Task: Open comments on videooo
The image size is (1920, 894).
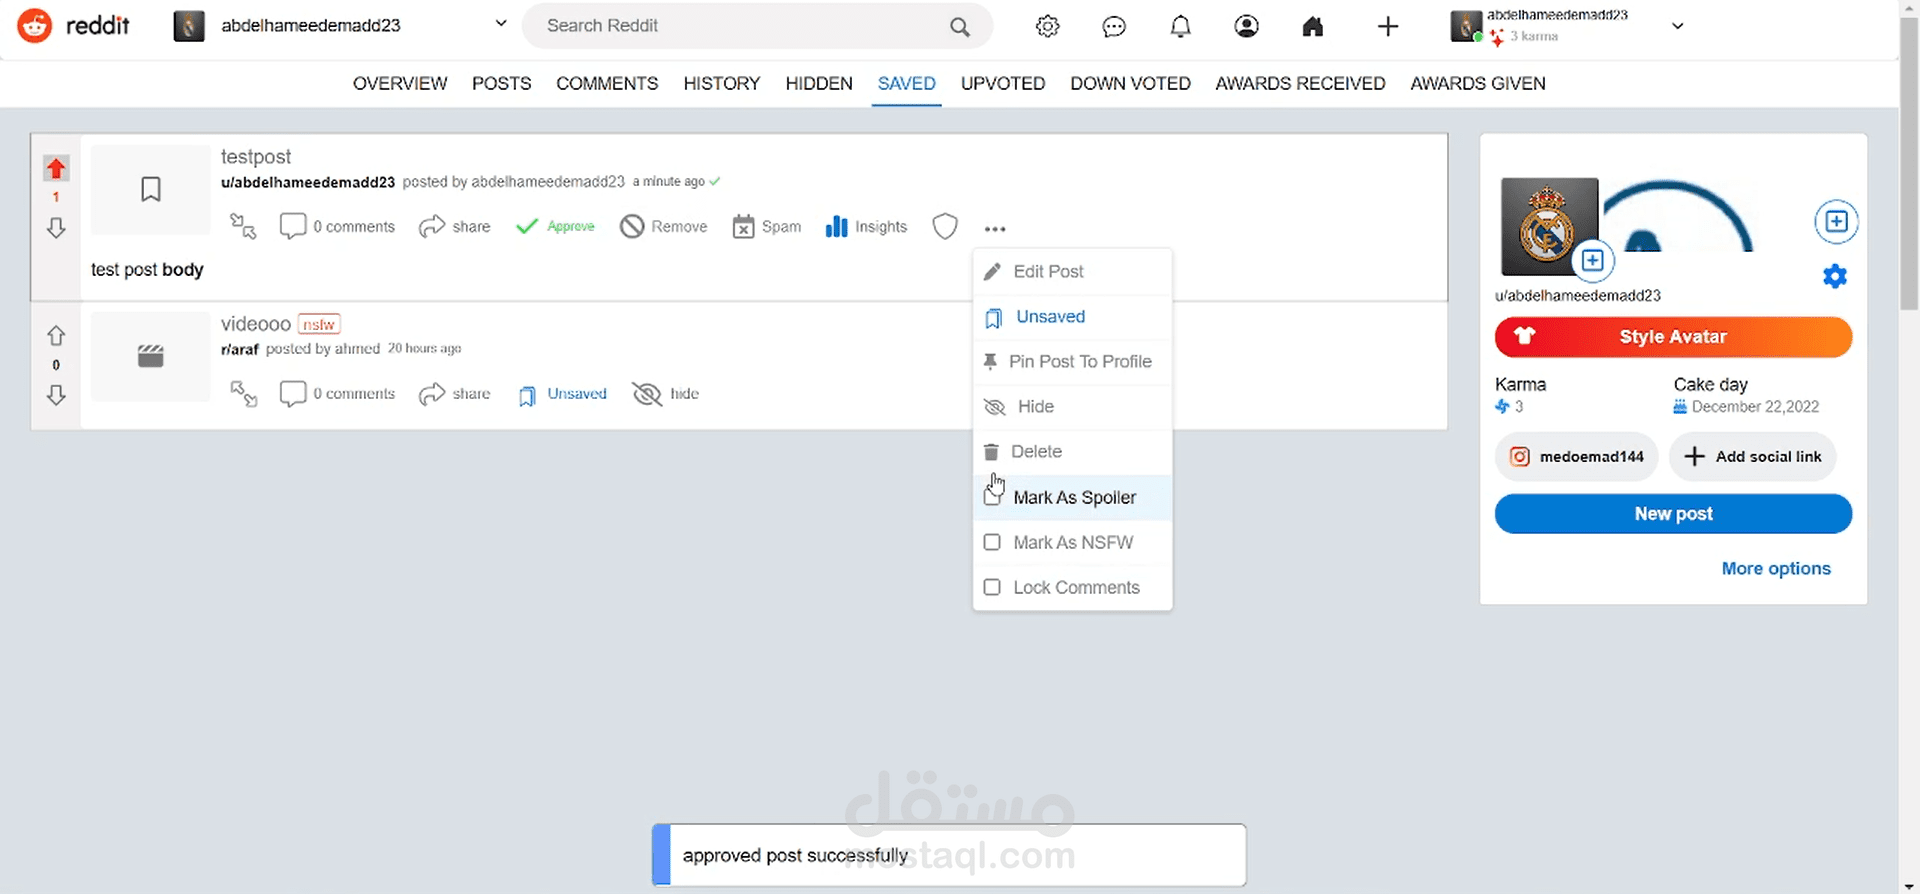Action: click(x=337, y=393)
